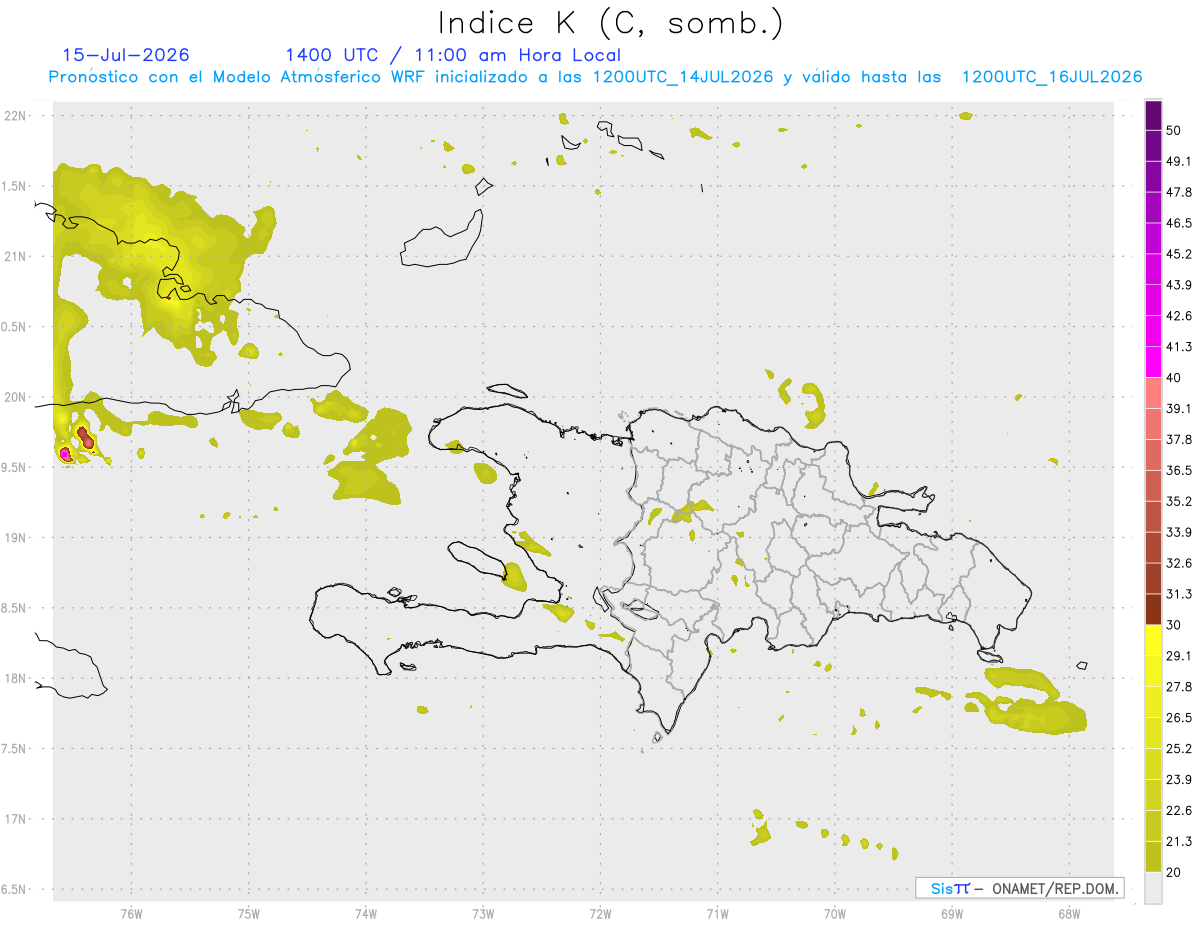
Task: Click "1400 UTC / 11:00 am Hora Local"
Action: (x=453, y=56)
